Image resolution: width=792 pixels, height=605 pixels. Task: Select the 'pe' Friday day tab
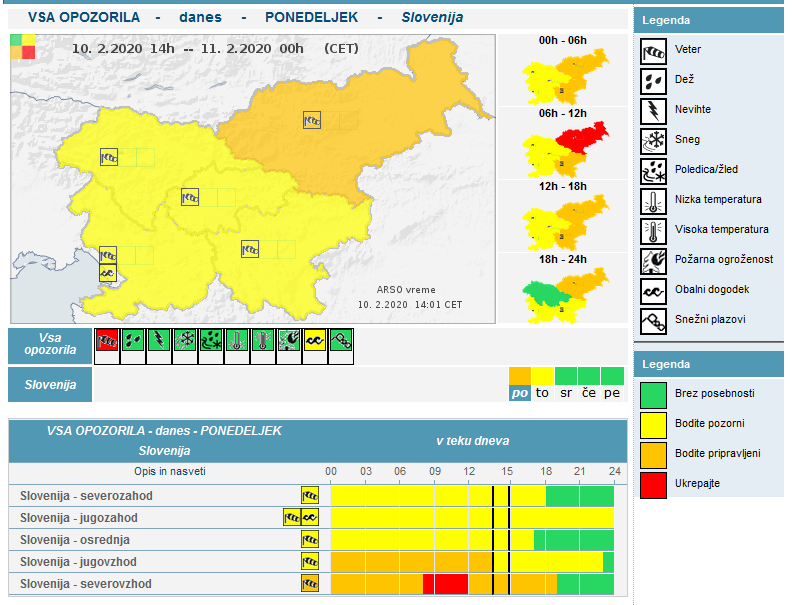point(612,385)
